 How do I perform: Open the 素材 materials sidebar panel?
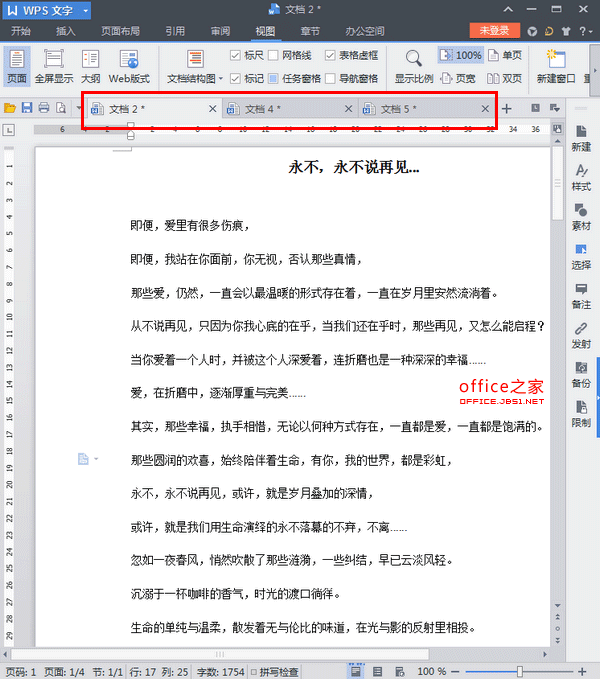581,216
